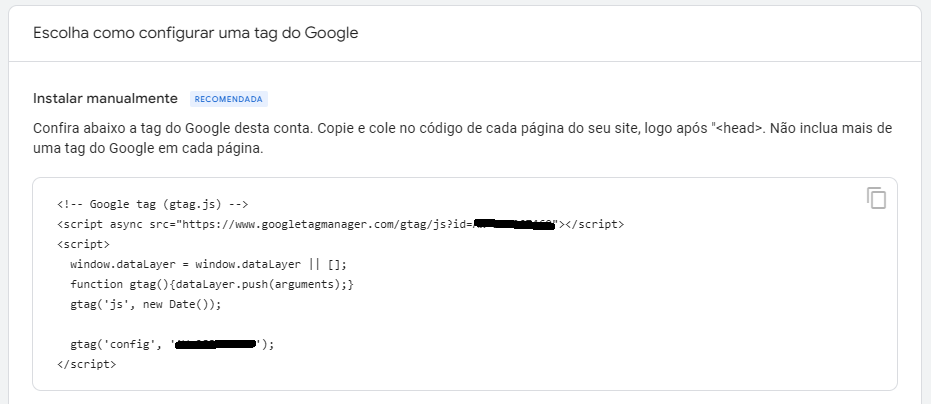This screenshot has height=404, width=931.
Task: Click the redacted ID in the script src
Action: [x=514, y=225]
